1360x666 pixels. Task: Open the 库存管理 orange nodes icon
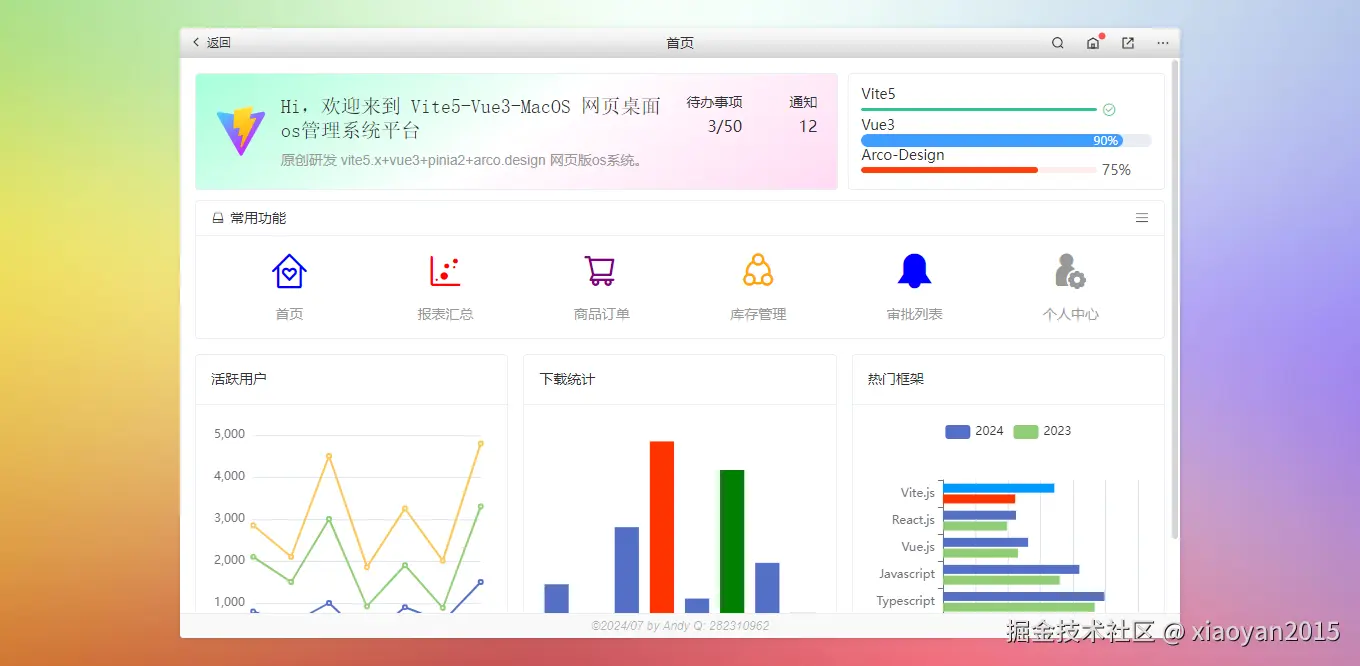(758, 270)
